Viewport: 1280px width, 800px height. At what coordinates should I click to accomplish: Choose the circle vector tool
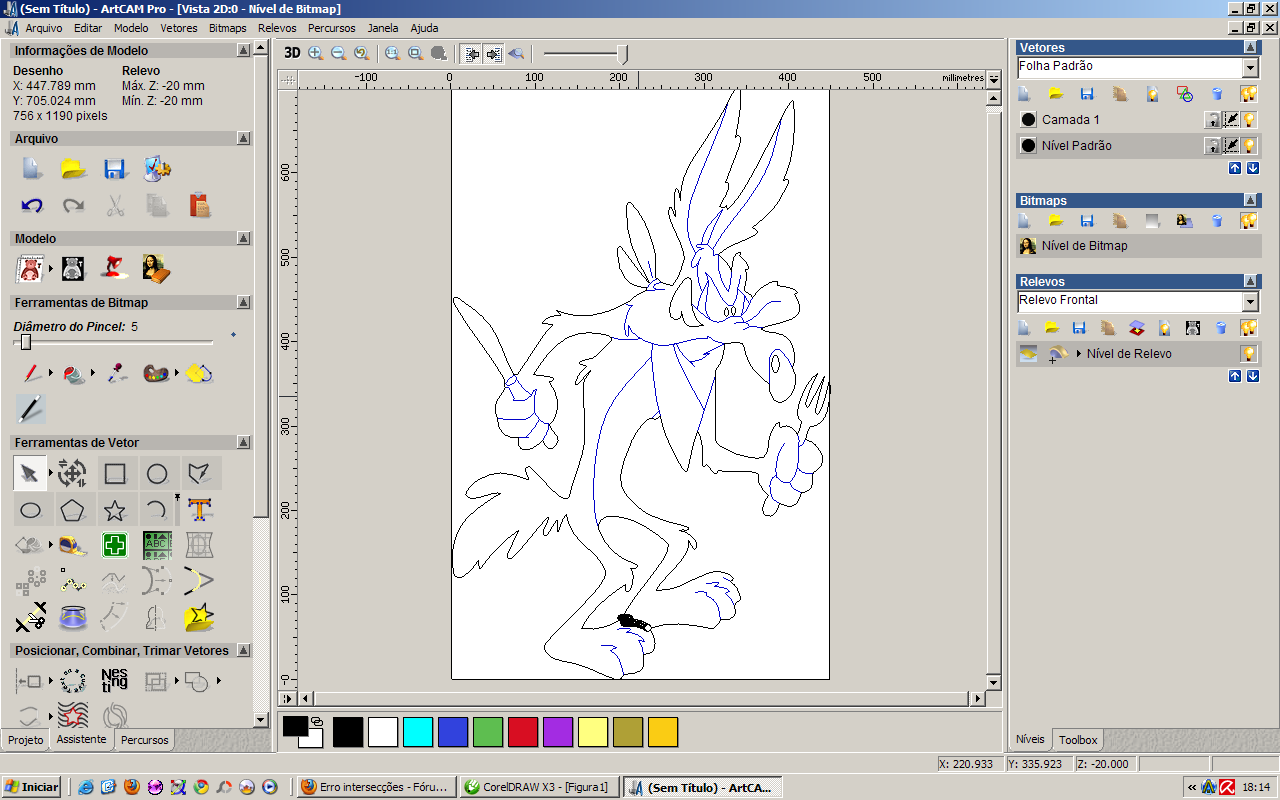[x=157, y=473]
